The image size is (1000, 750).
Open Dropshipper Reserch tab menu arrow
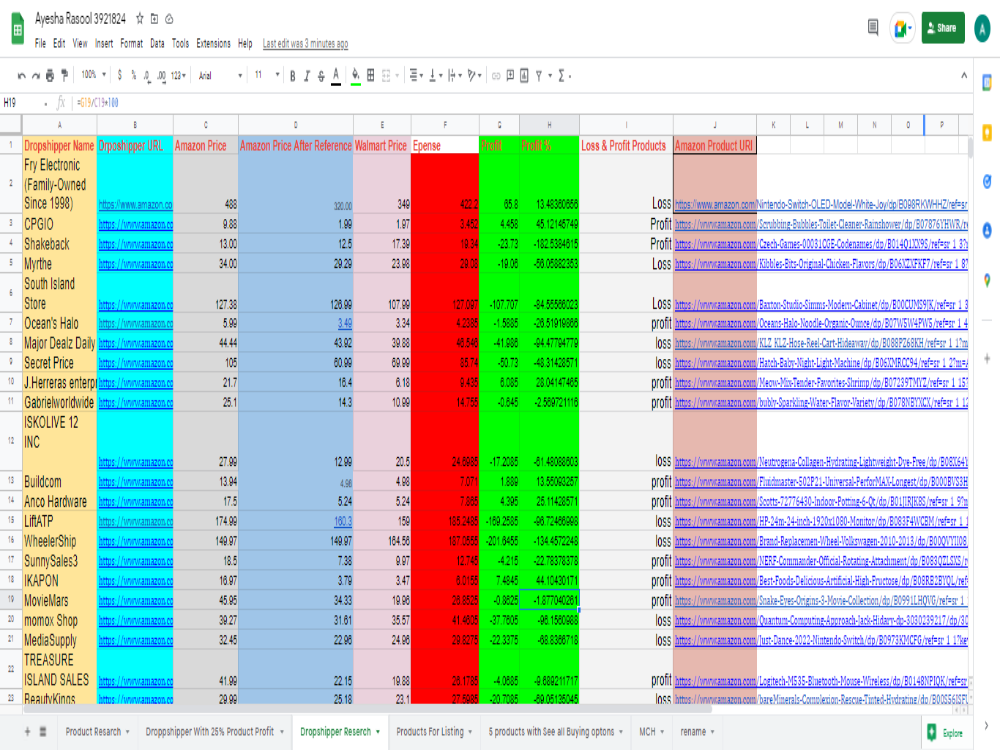click(378, 732)
